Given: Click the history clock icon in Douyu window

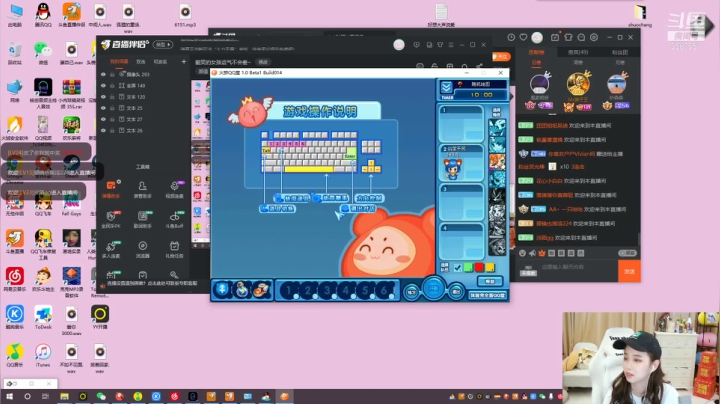Looking at the screenshot, I should [511, 37].
